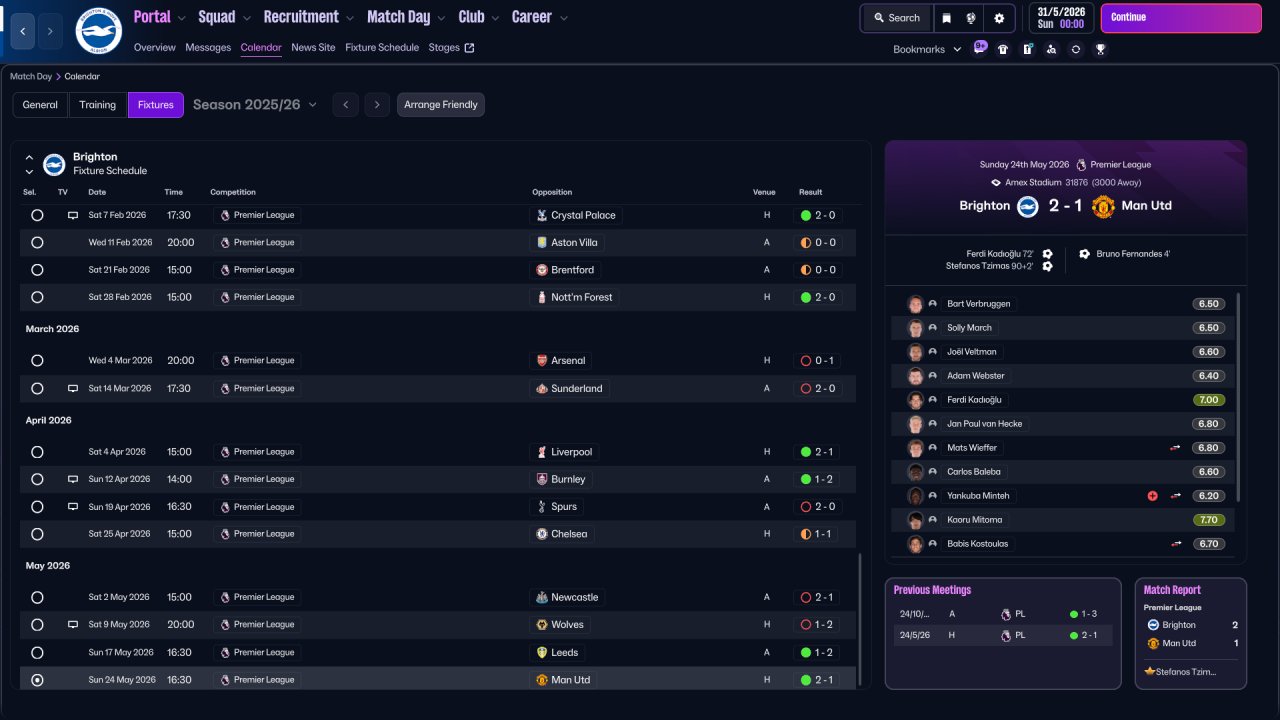The height and width of the screenshot is (720, 1280).
Task: Switch to the General calendar view
Action: pyautogui.click(x=40, y=105)
